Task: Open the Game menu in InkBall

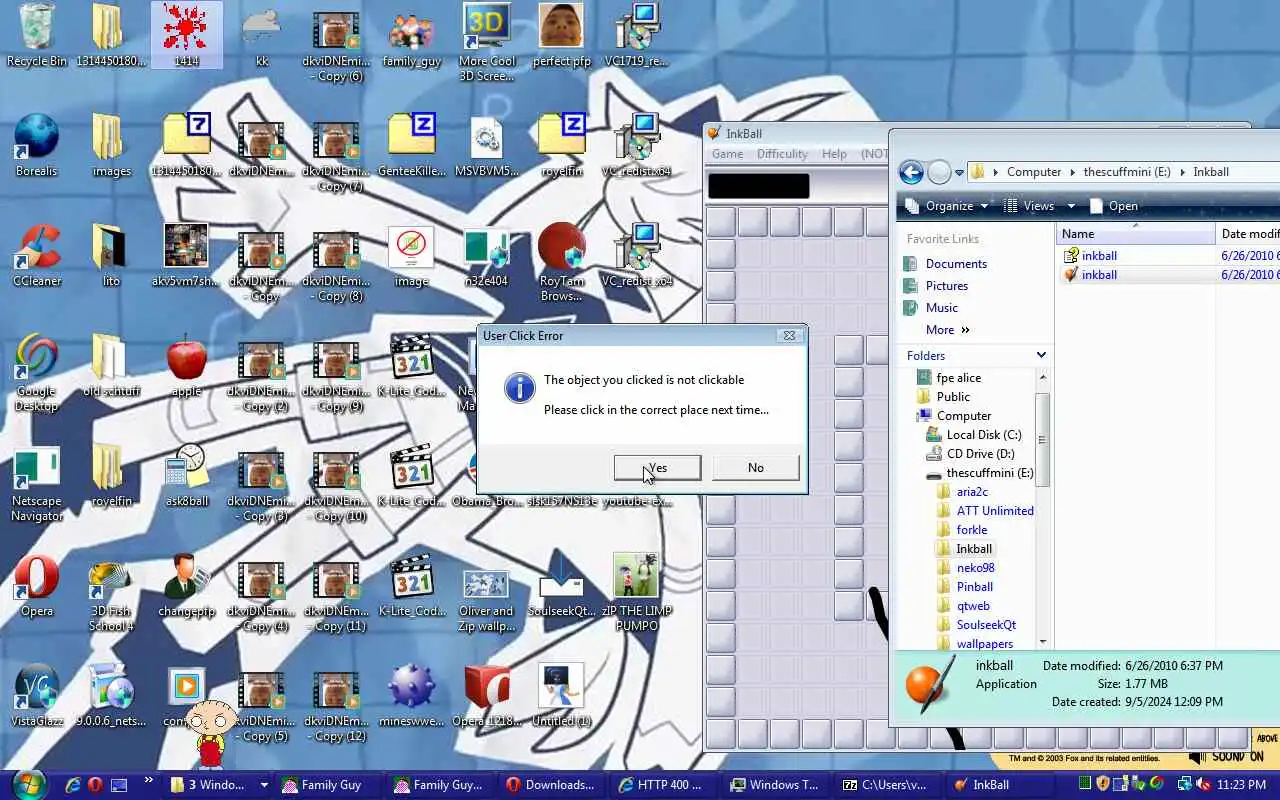Action: (727, 154)
